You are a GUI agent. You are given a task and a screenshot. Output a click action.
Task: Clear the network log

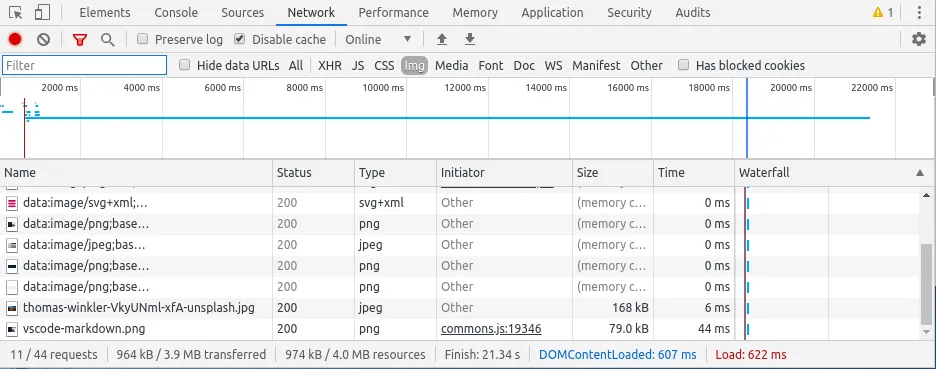tap(43, 39)
